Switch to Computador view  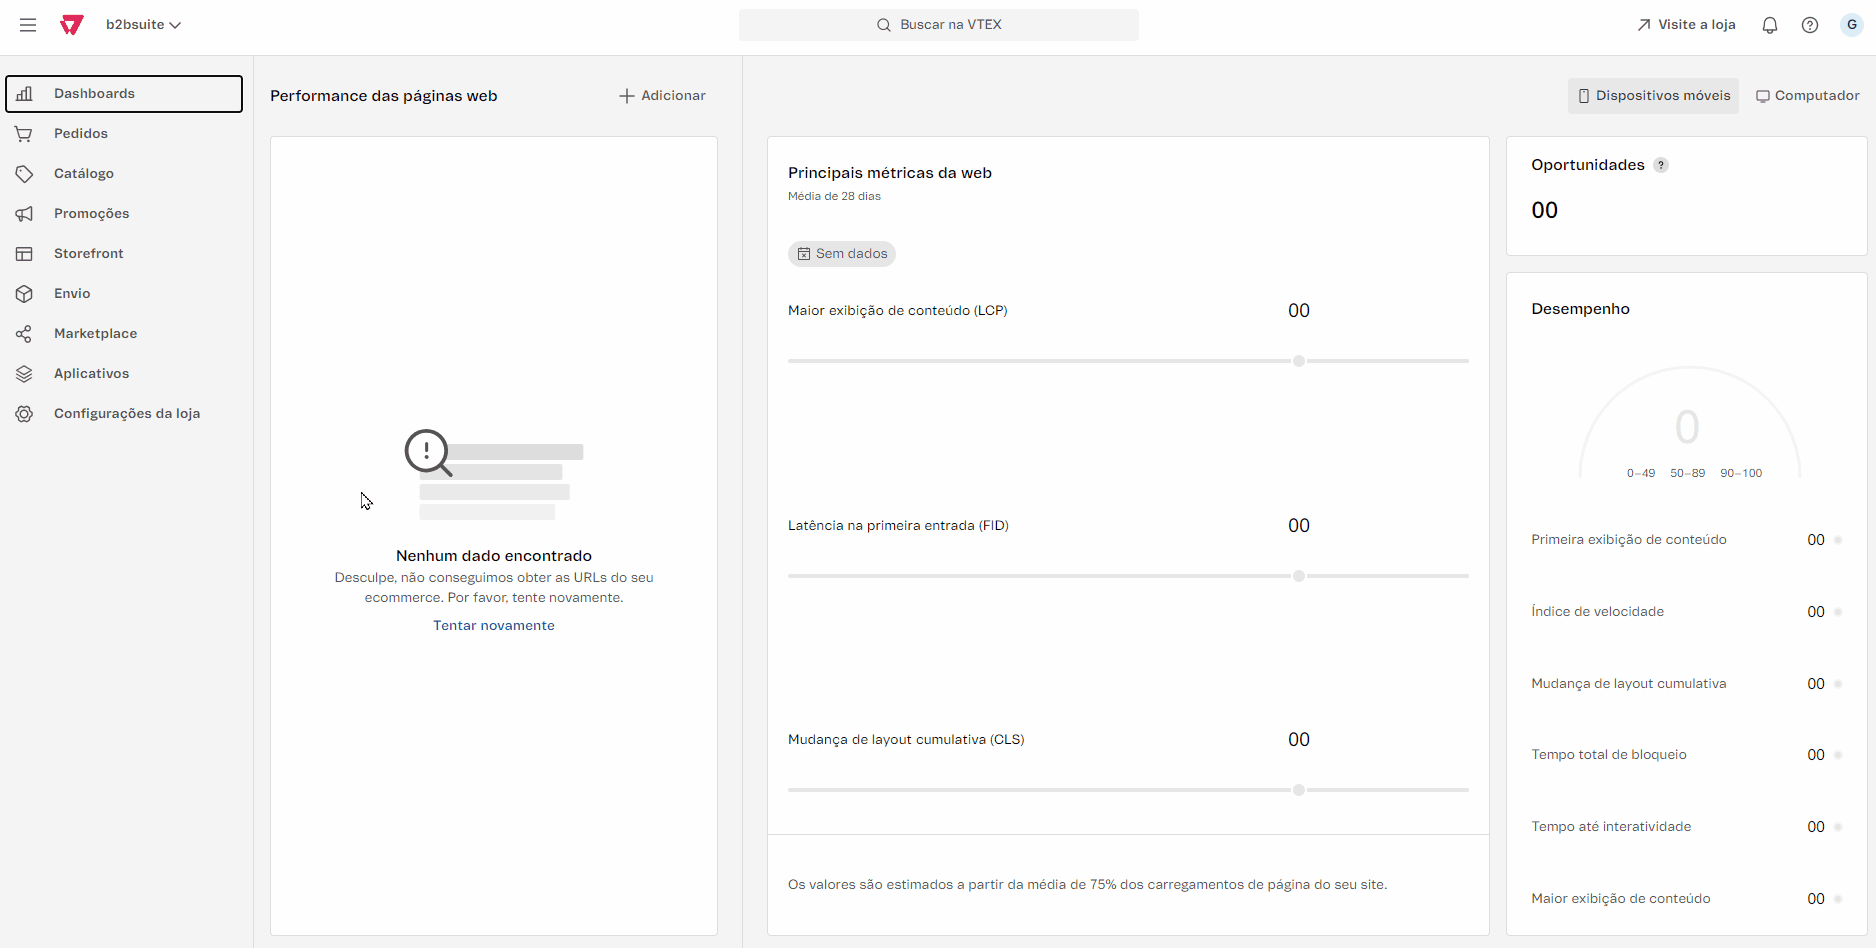[x=1808, y=96]
